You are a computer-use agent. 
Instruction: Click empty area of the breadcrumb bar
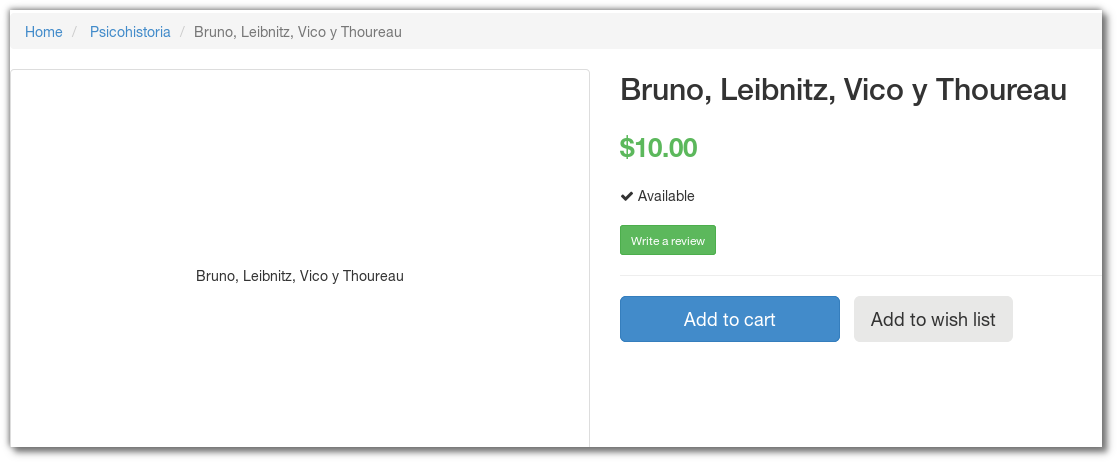750,32
